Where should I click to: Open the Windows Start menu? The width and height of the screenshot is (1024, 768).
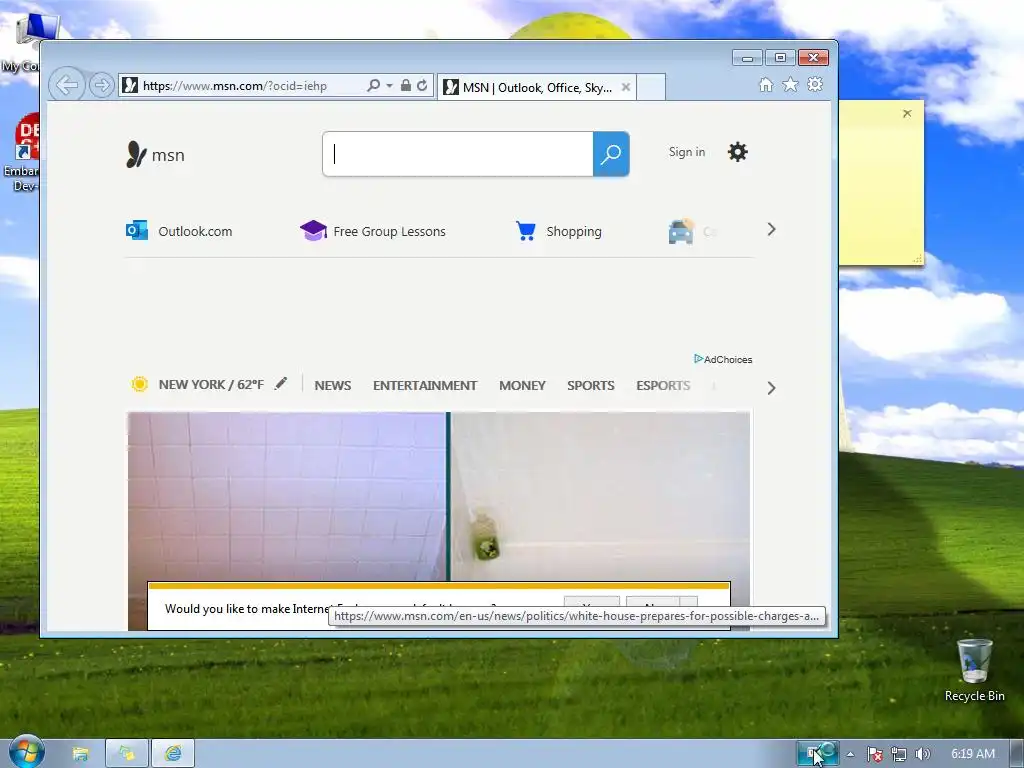click(x=26, y=752)
